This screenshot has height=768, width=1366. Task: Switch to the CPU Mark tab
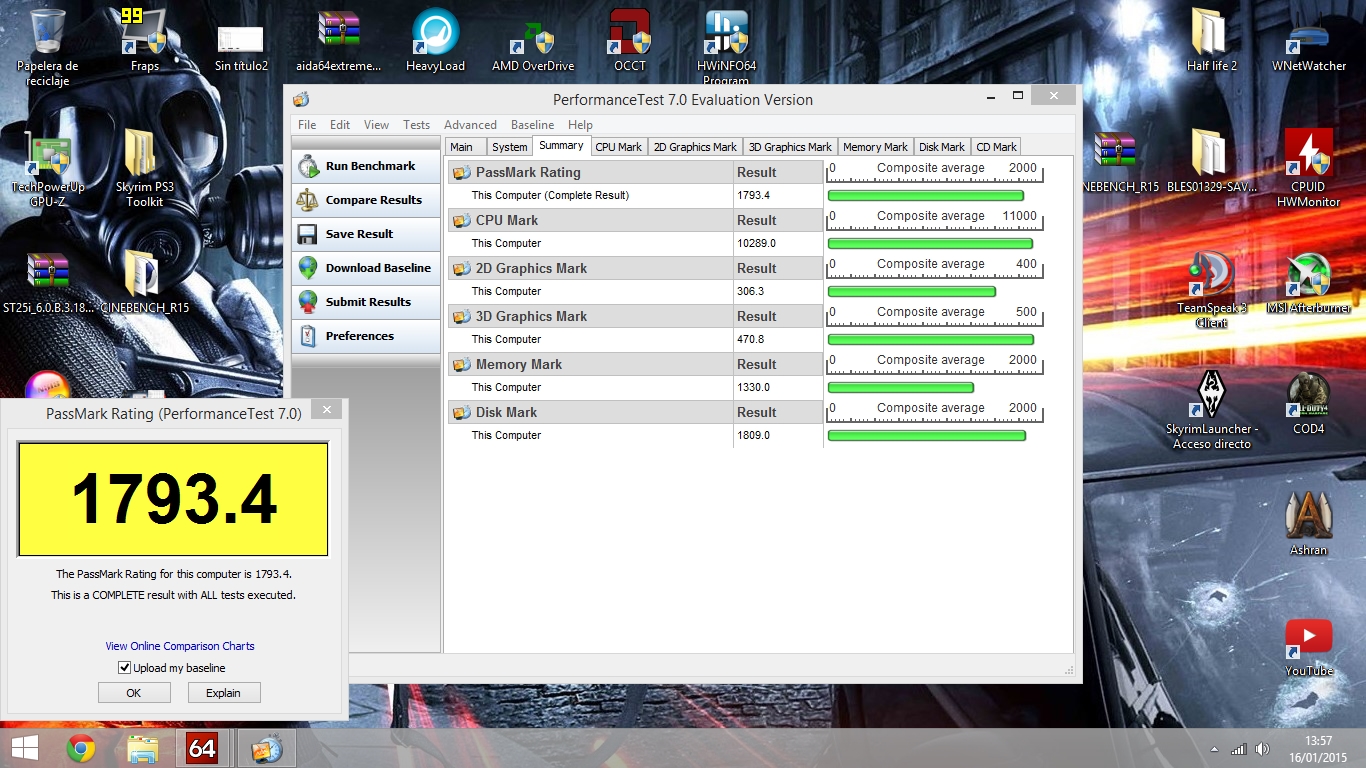[x=618, y=147]
